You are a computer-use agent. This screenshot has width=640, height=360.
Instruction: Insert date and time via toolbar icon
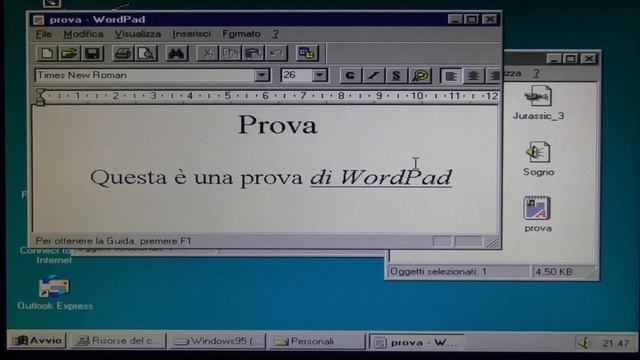tap(307, 53)
